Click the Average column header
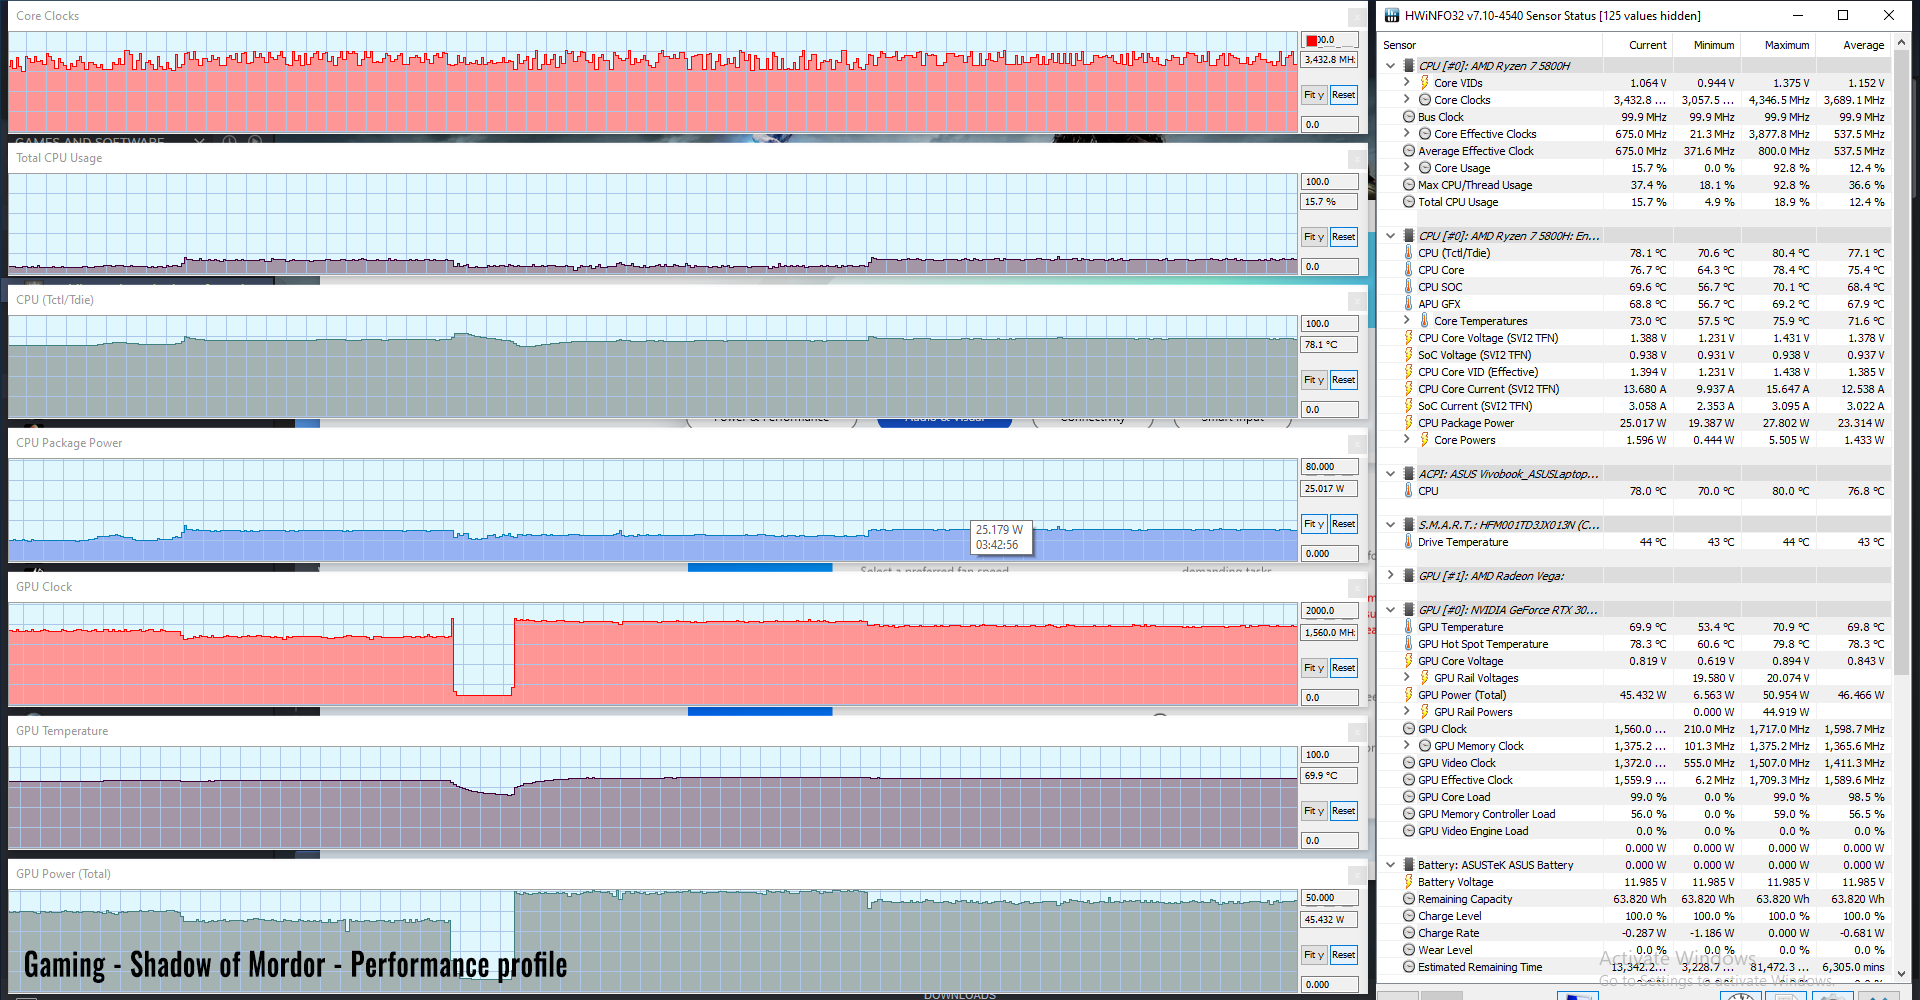 point(1863,45)
